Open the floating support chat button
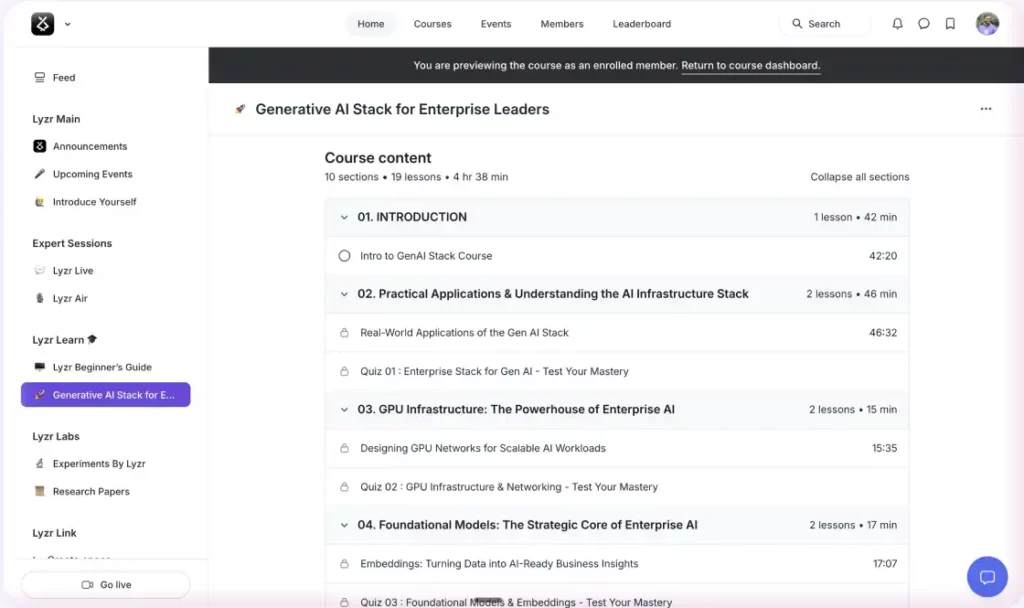Viewport: 1024px width, 608px height. (987, 577)
